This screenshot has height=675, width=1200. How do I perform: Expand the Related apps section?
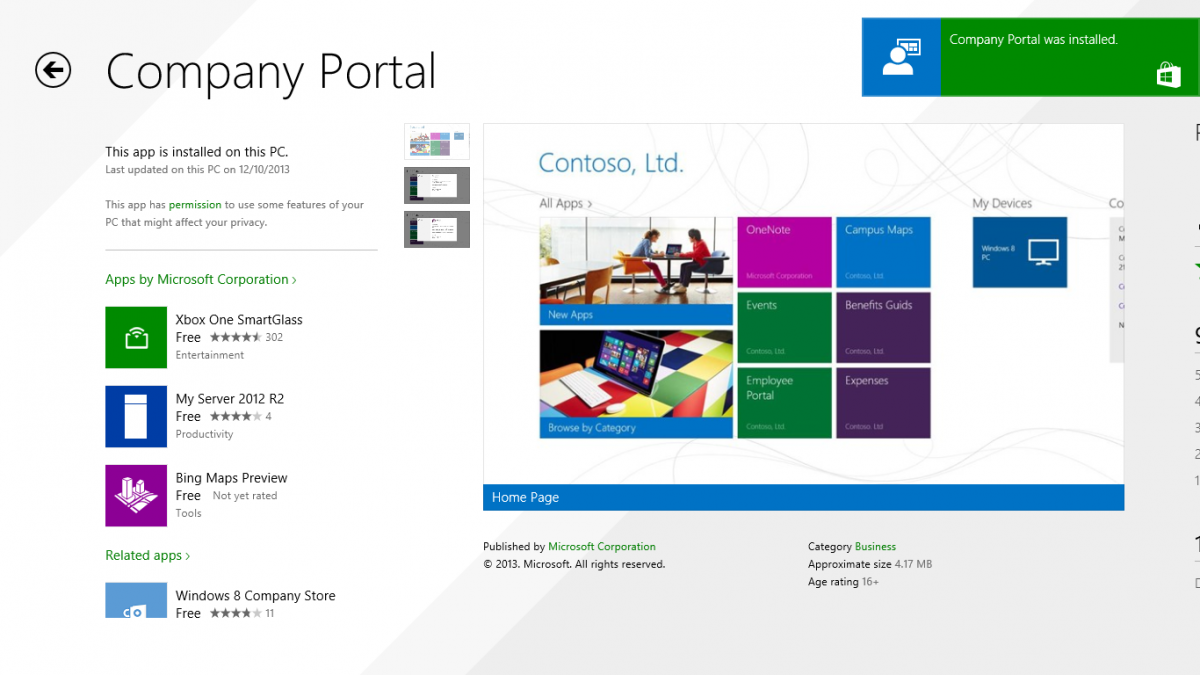pos(148,556)
